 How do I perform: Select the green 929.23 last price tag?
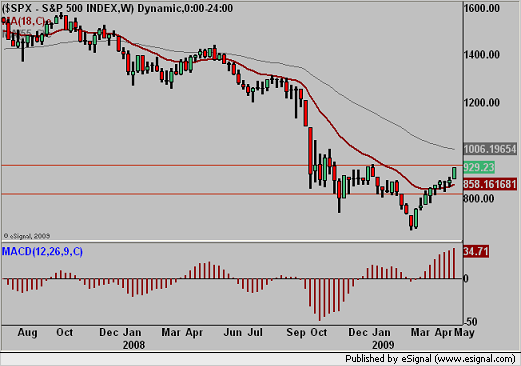tap(479, 167)
